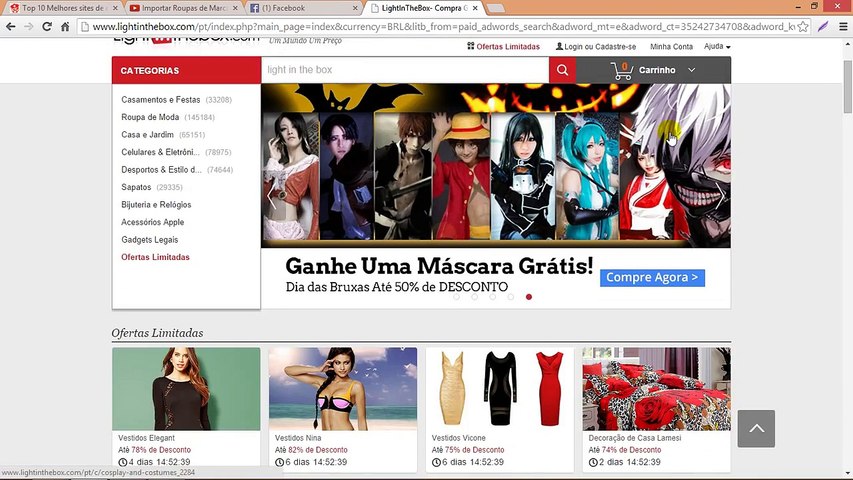853x480 pixels.
Task: Select the second banner slide dot
Action: click(x=474, y=297)
